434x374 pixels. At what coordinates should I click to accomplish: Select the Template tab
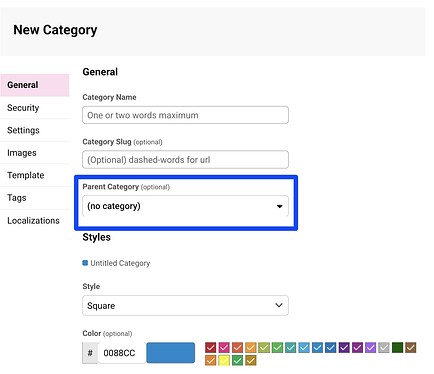point(35,175)
